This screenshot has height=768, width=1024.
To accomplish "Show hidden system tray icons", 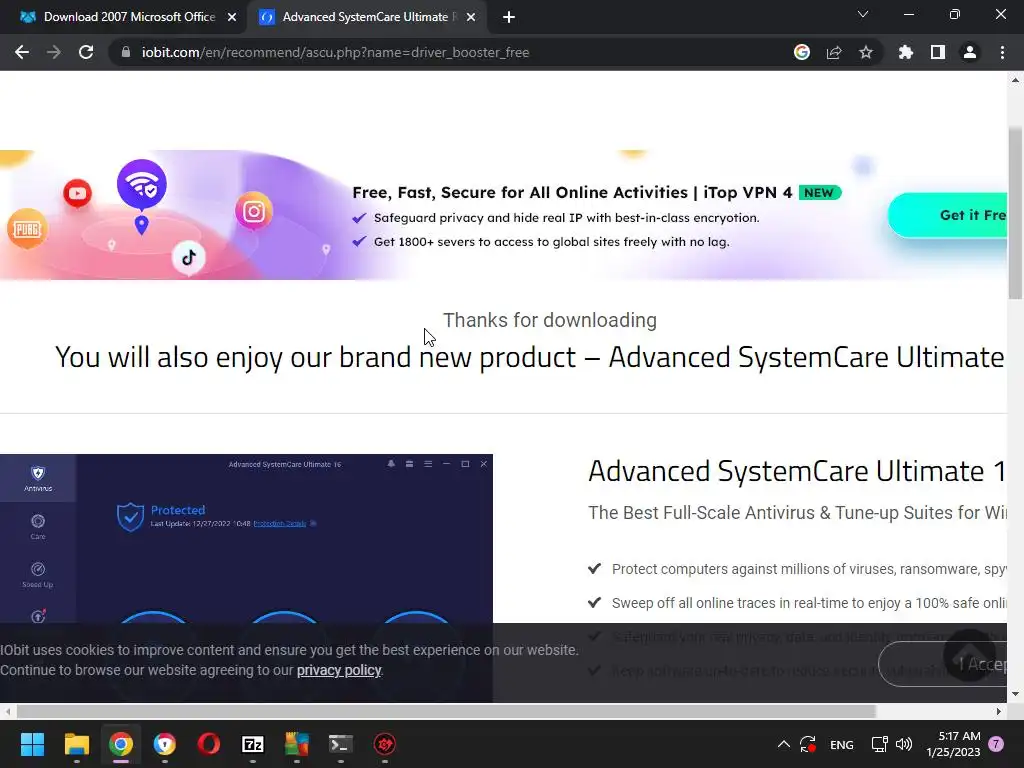I will 784,744.
